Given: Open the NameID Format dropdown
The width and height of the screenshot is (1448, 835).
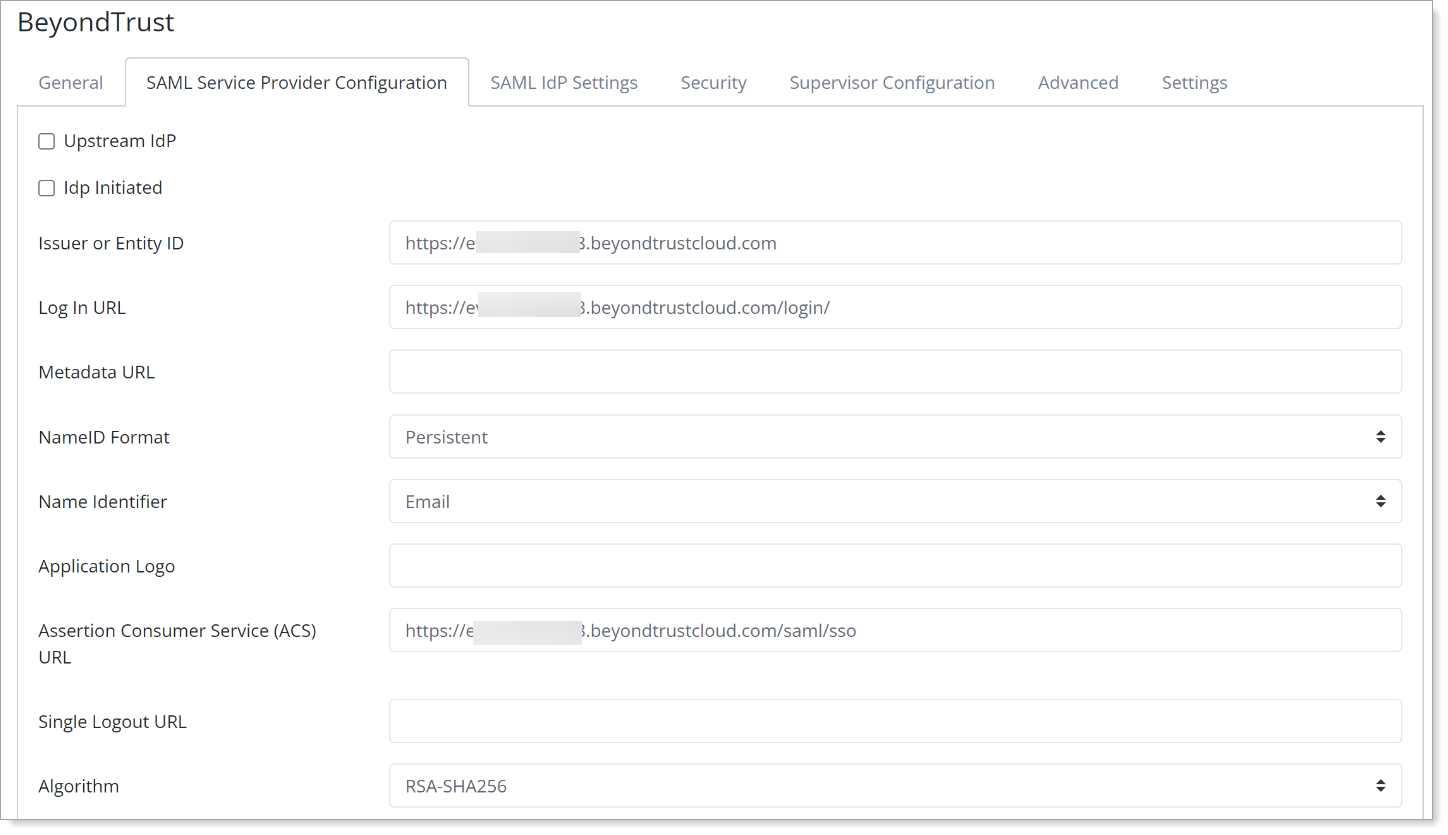Looking at the screenshot, I should [x=895, y=437].
